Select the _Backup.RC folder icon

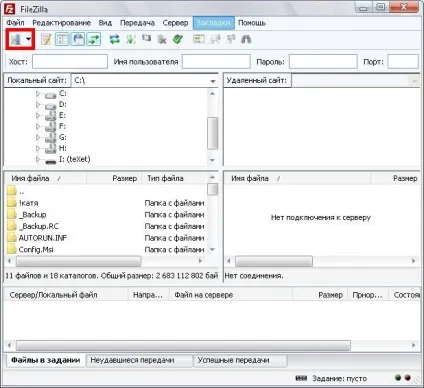(12, 226)
